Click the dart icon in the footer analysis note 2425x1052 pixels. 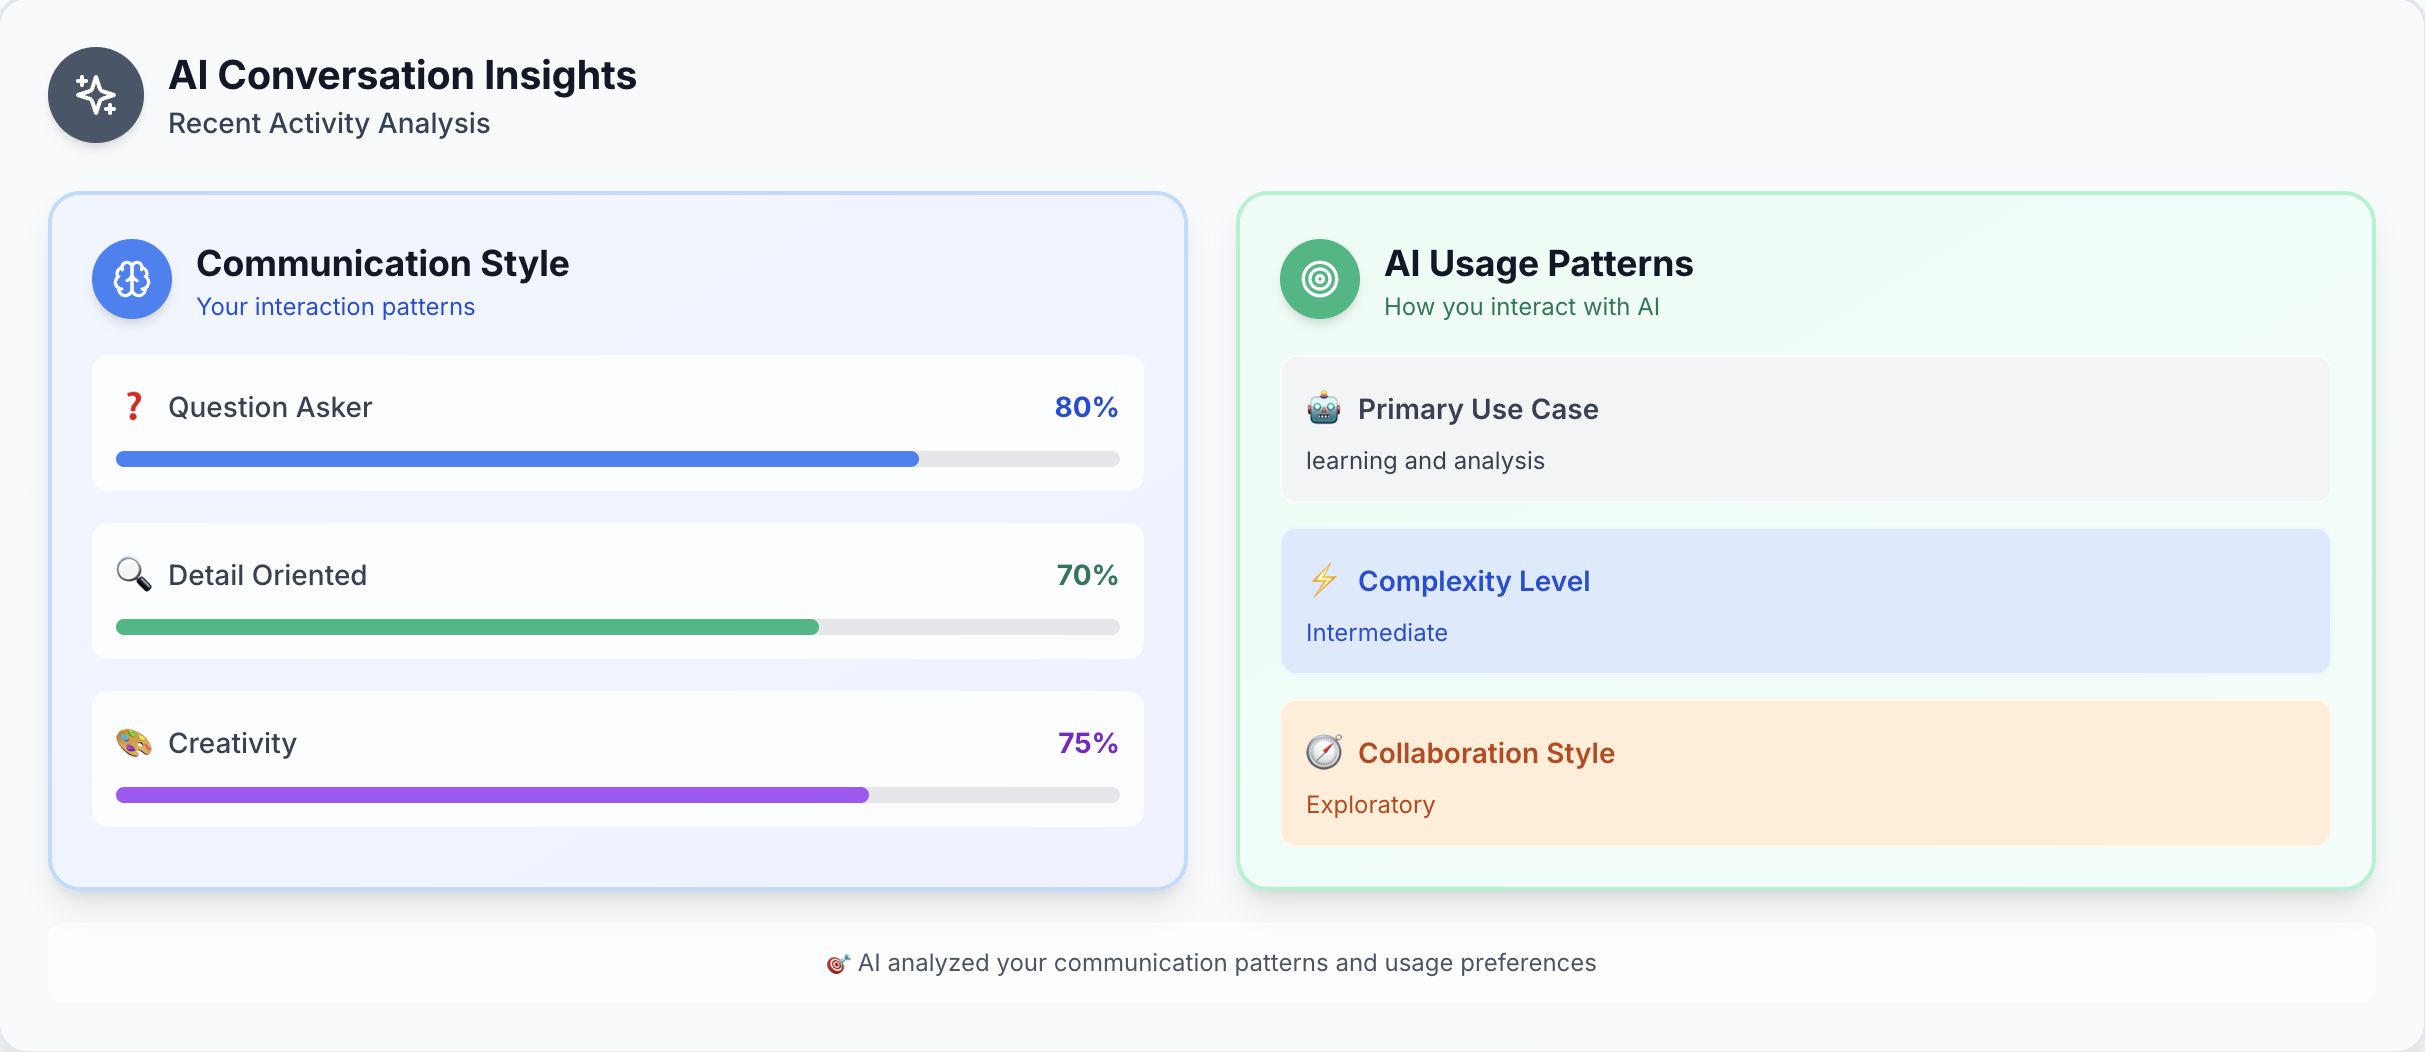tap(840, 963)
